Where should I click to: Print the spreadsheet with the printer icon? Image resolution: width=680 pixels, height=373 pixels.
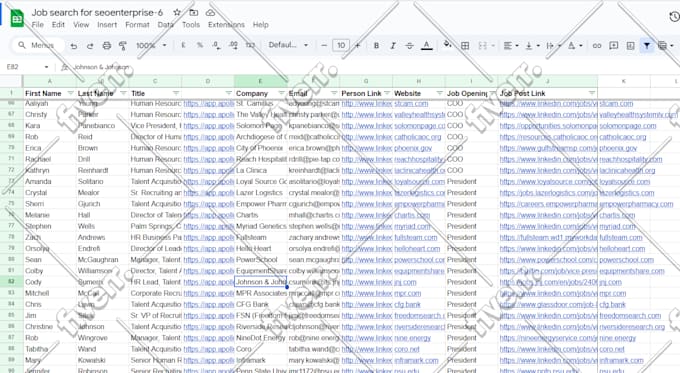pyautogui.click(x=107, y=46)
